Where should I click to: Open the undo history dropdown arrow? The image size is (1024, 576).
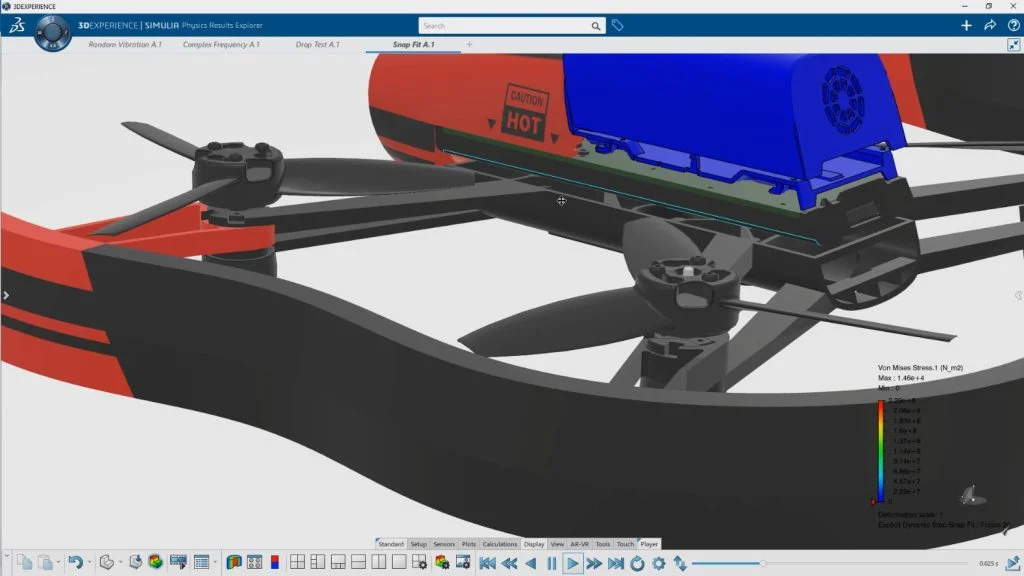tap(89, 563)
